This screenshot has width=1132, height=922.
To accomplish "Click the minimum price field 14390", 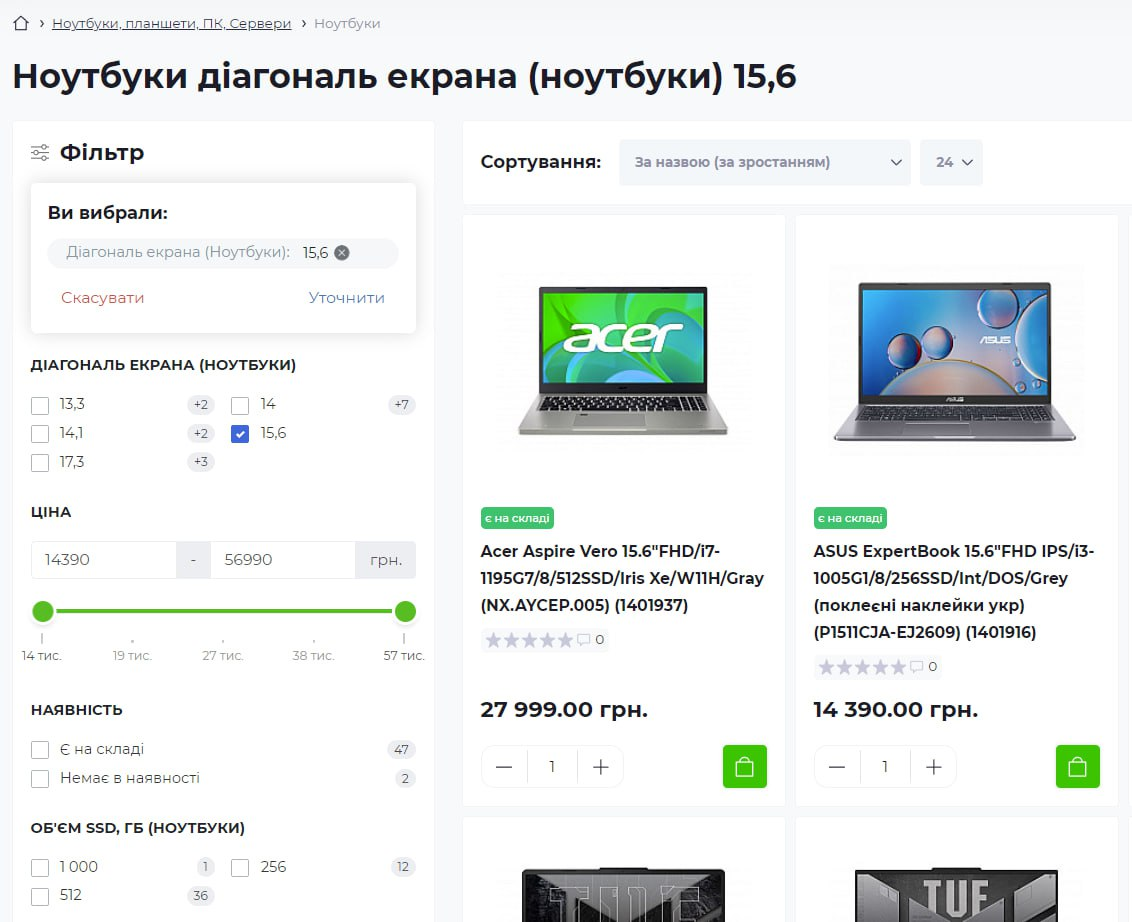I will pos(103,560).
